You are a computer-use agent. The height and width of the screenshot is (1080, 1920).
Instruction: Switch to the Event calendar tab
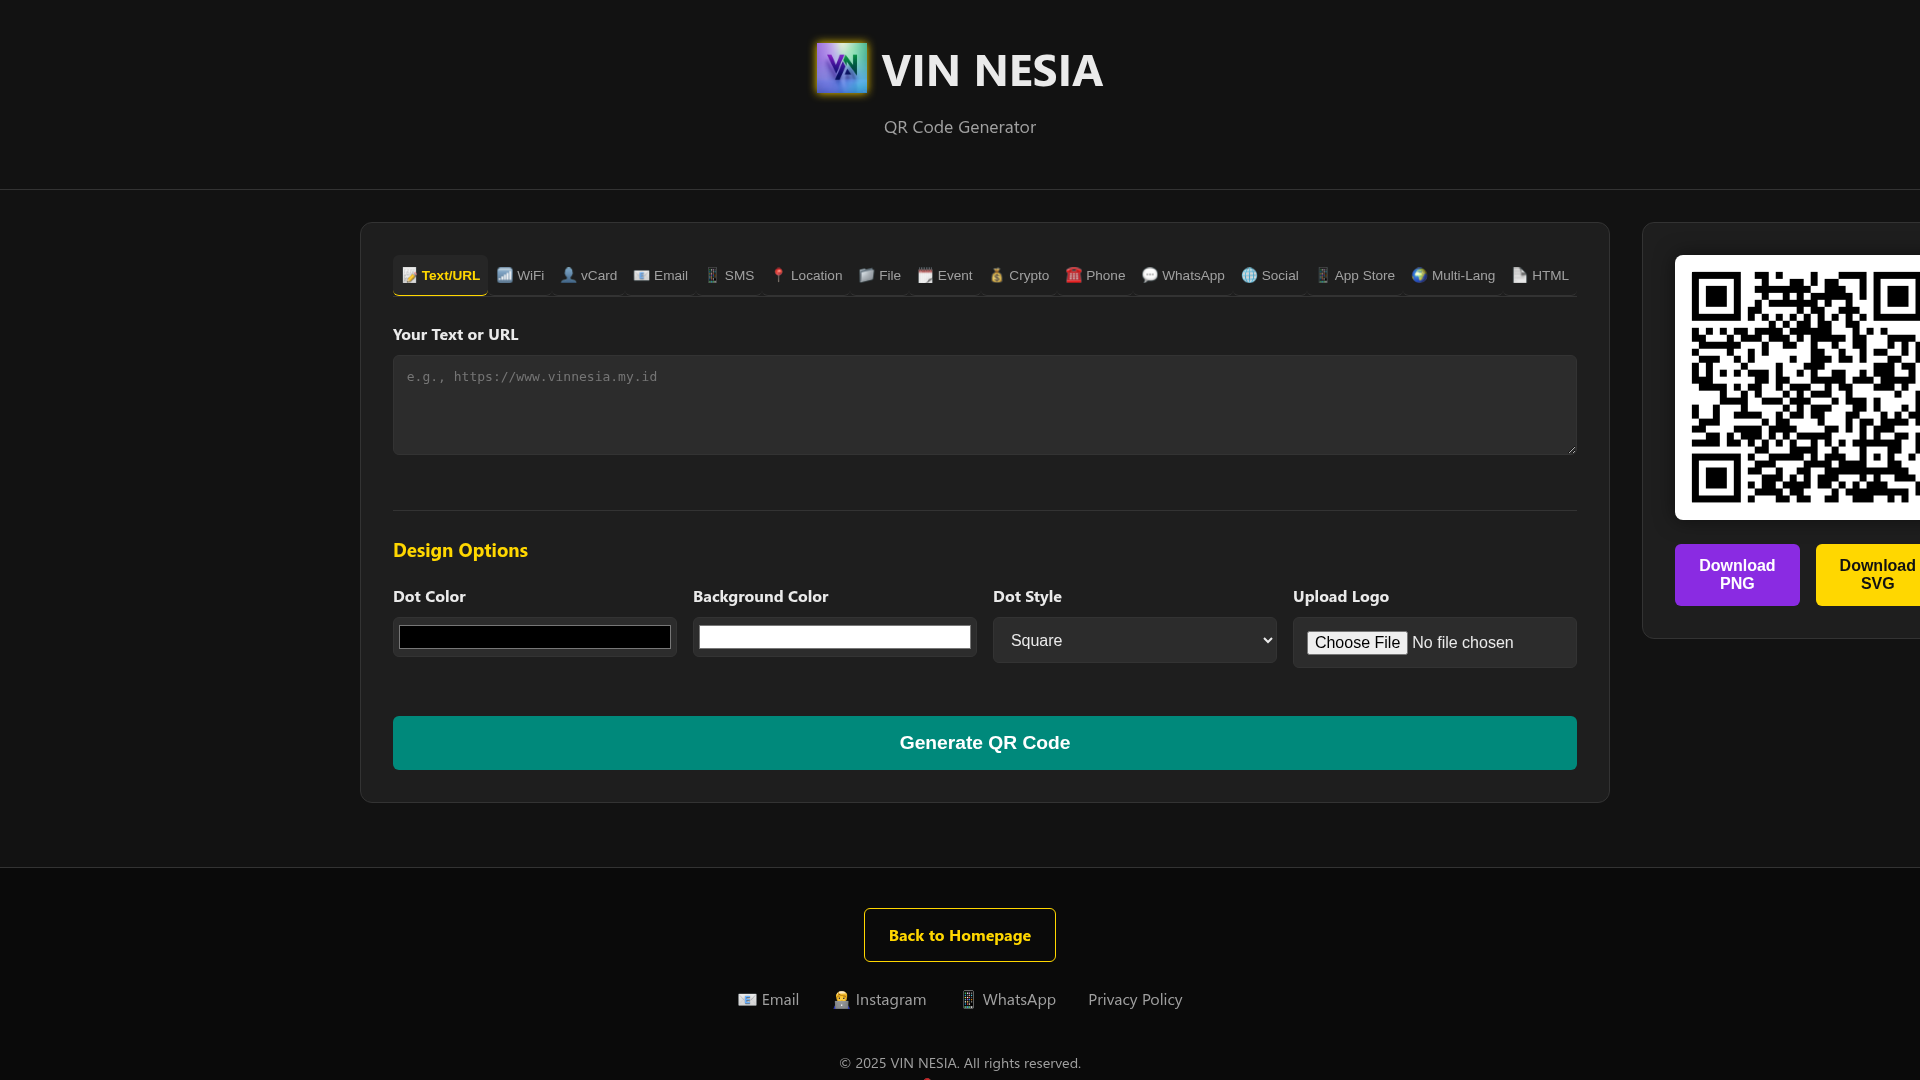[x=944, y=275]
